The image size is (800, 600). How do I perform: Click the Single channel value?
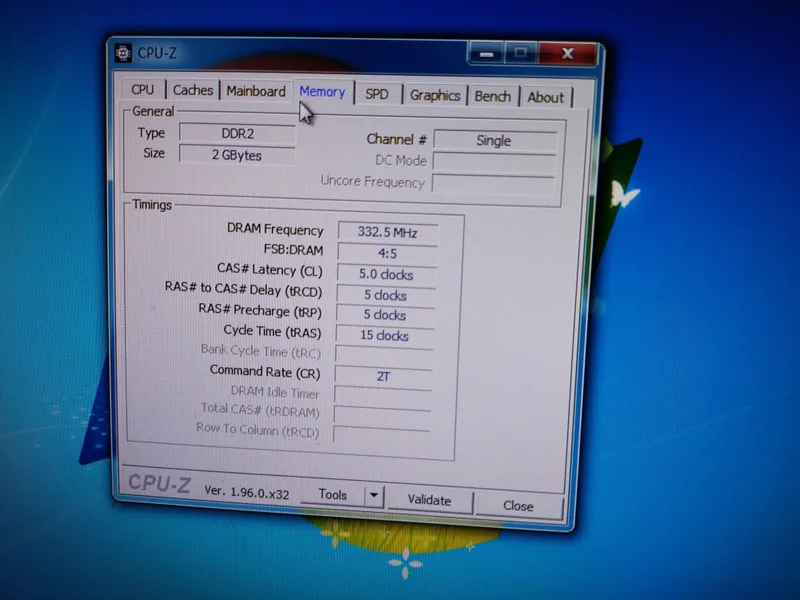click(x=494, y=140)
